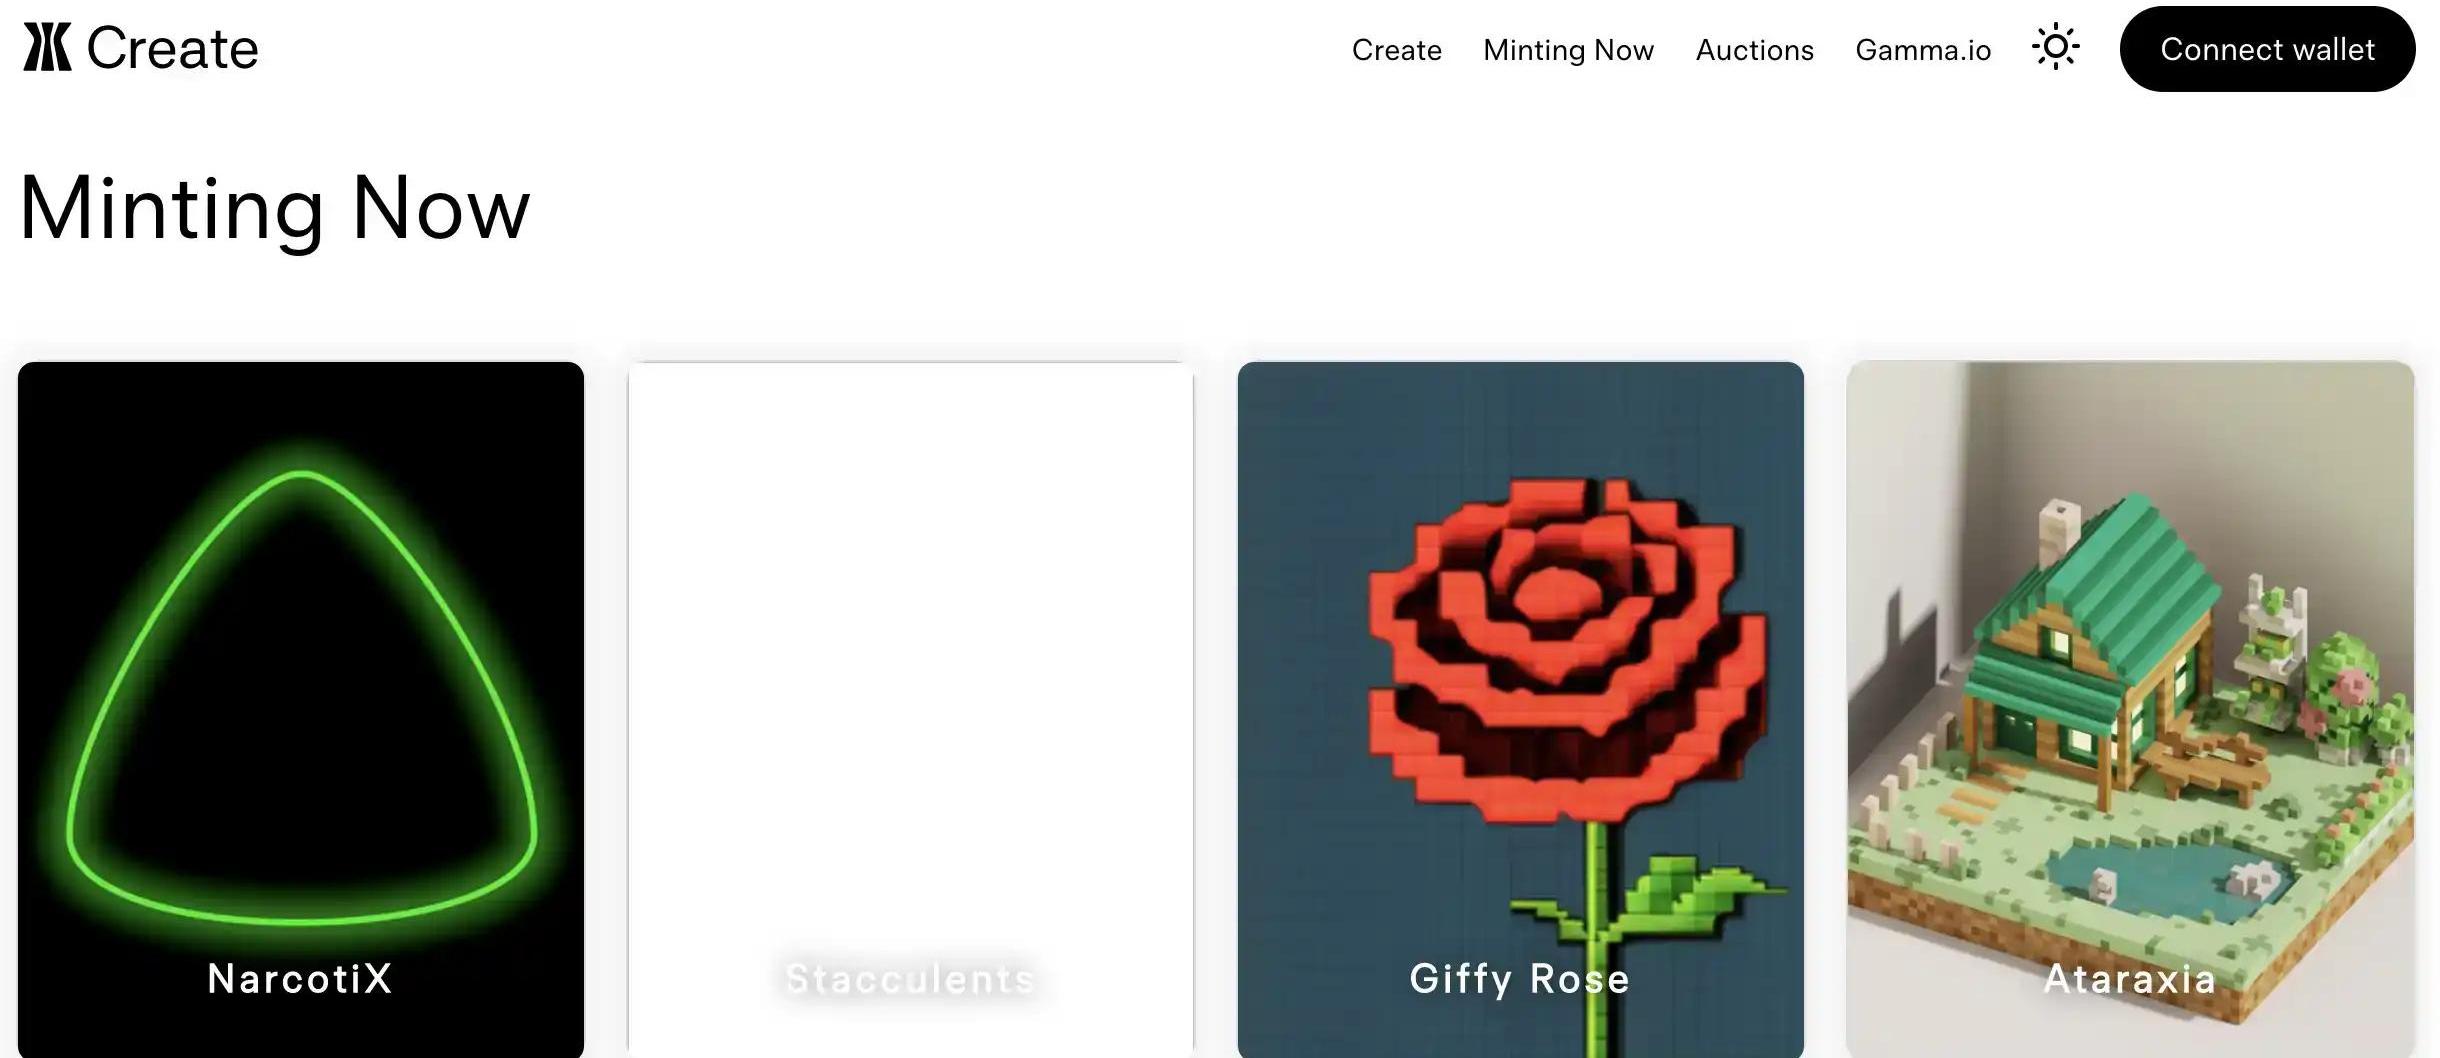
Task: Open the Ataraxia voxel house card
Action: (2130, 709)
